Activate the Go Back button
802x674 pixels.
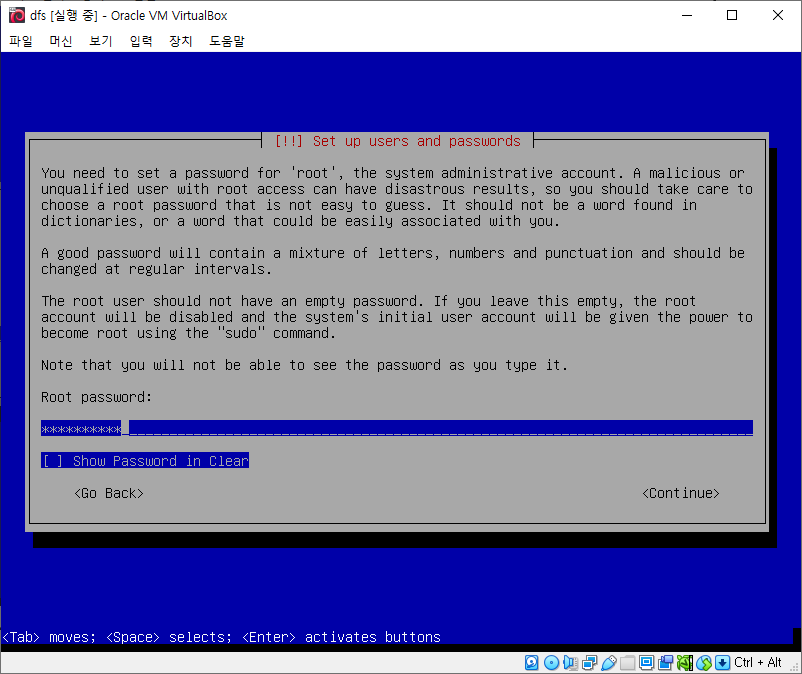[108, 493]
